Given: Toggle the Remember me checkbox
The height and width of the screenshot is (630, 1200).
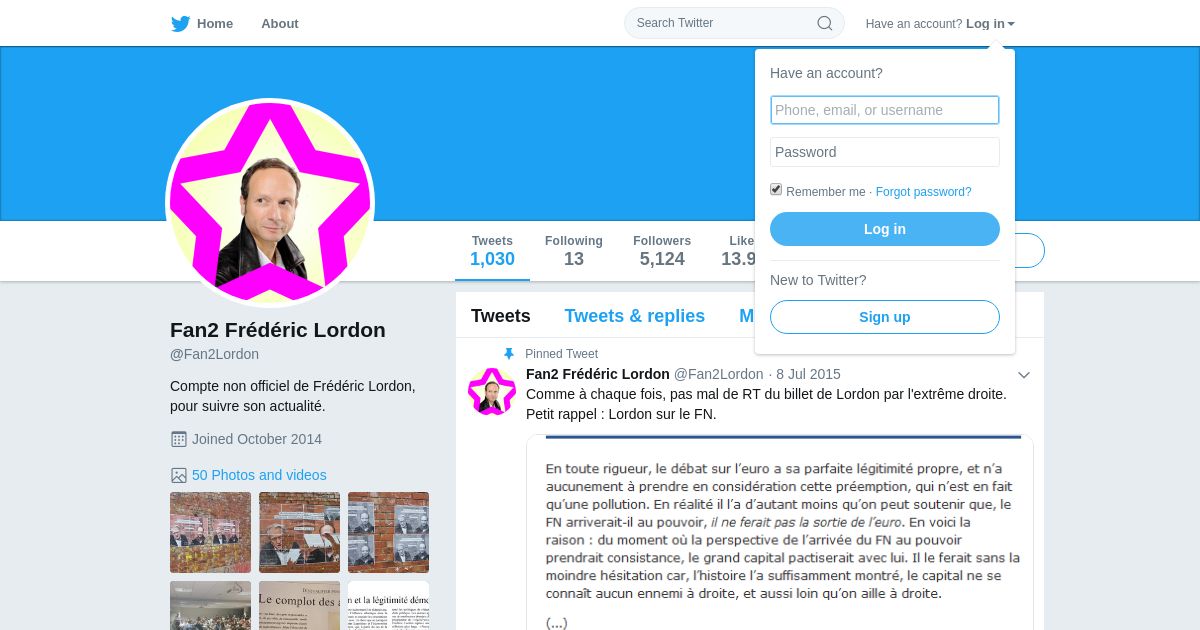Looking at the screenshot, I should coord(776,189).
